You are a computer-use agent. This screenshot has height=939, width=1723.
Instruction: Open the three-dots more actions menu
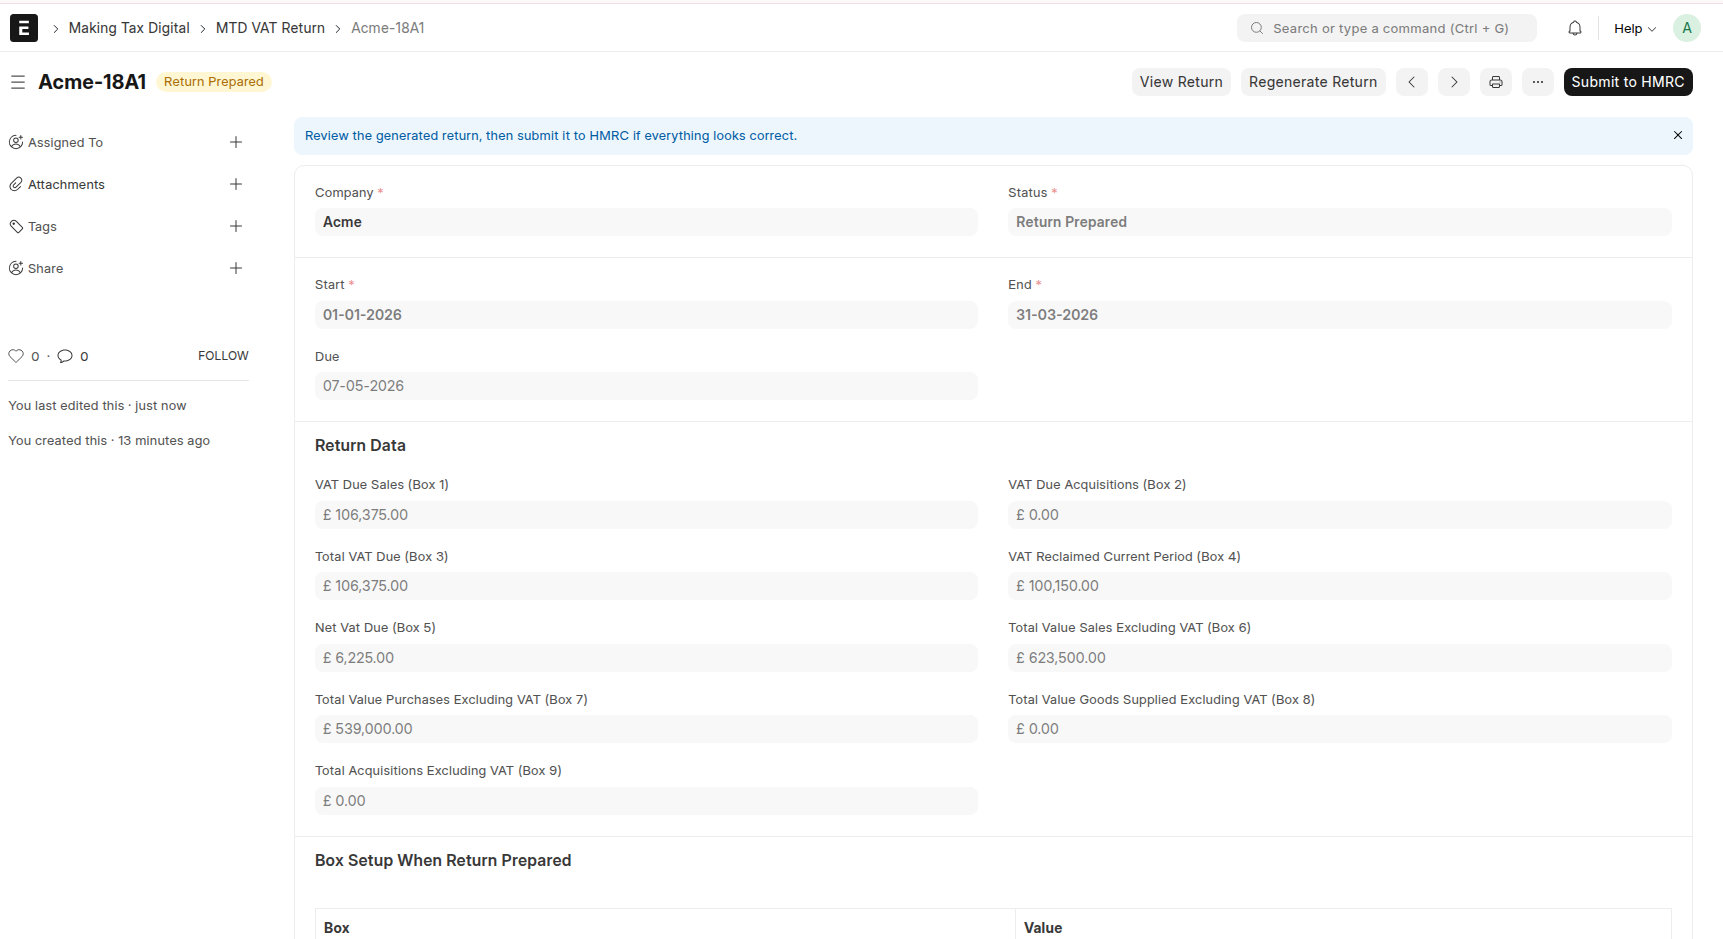[x=1538, y=82]
